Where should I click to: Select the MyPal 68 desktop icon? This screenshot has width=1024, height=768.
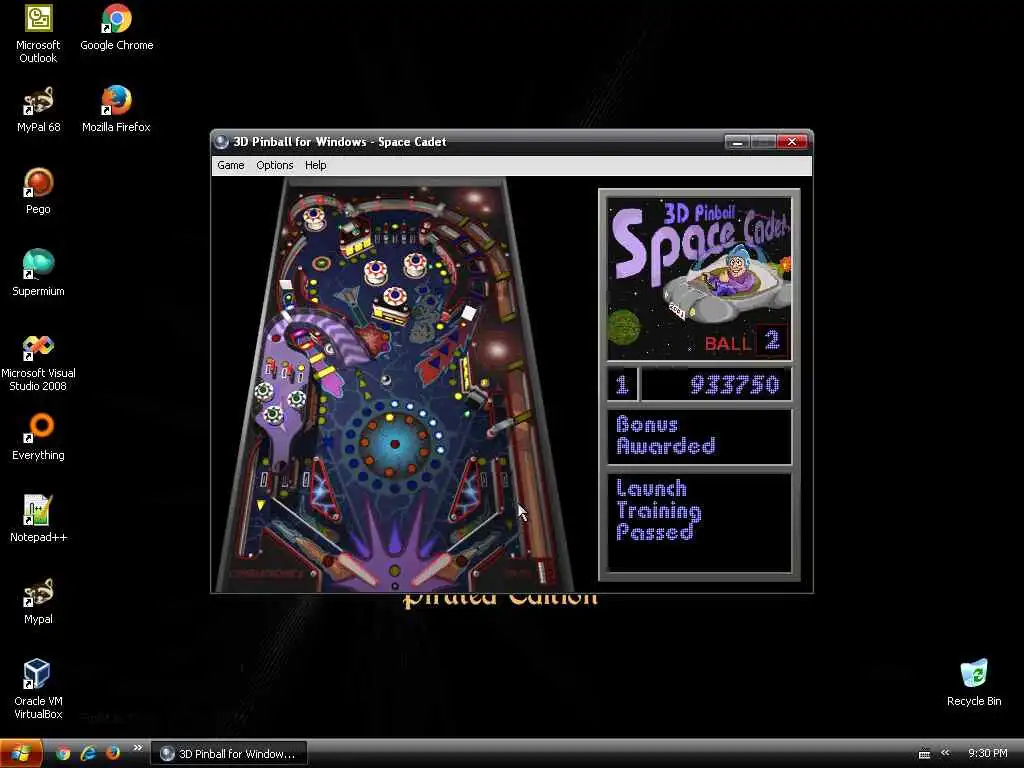pos(38,110)
